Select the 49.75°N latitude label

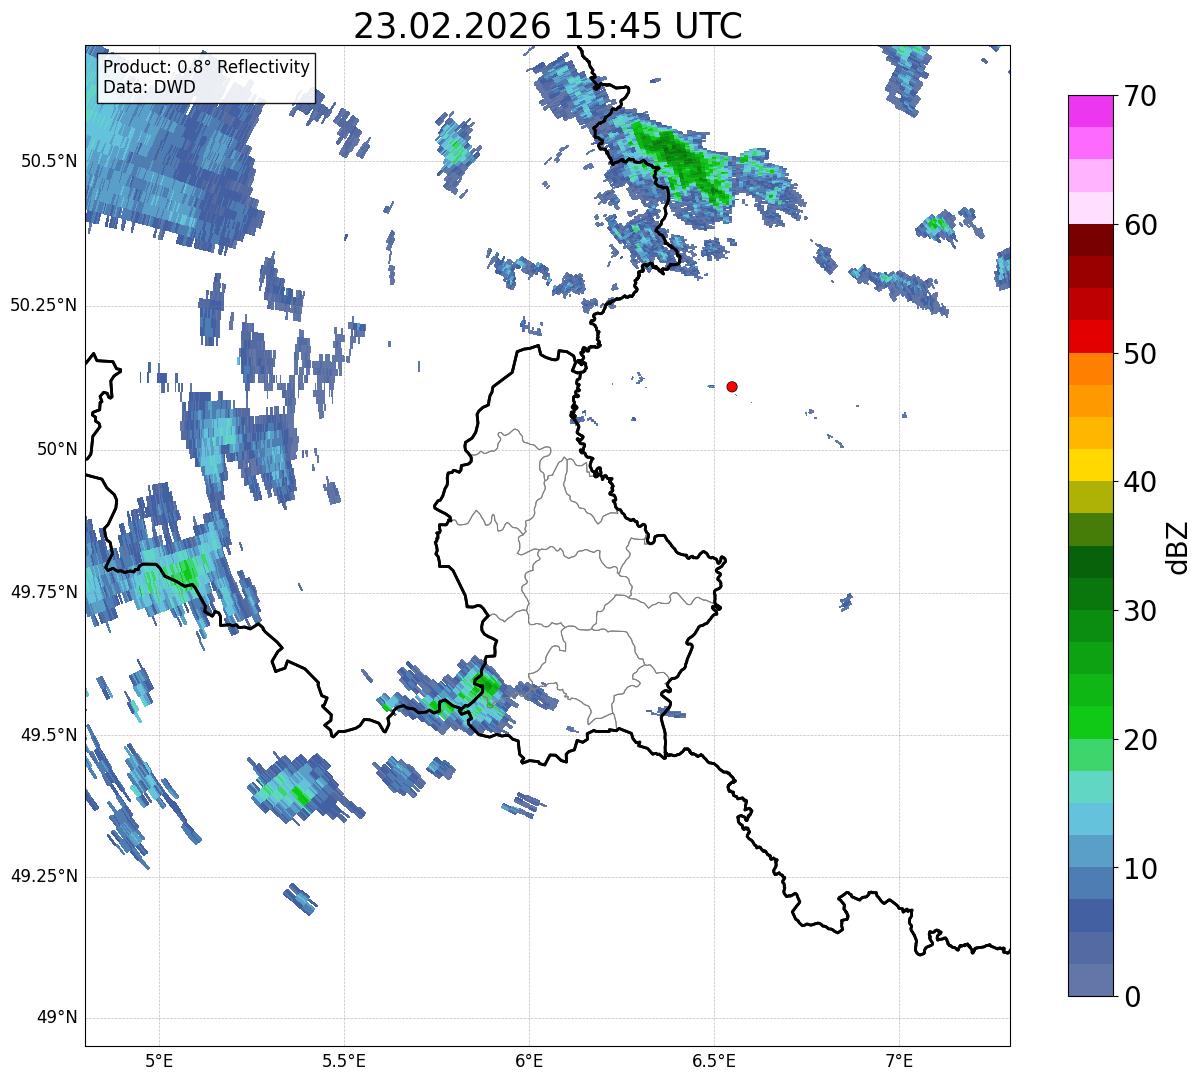coord(44,592)
